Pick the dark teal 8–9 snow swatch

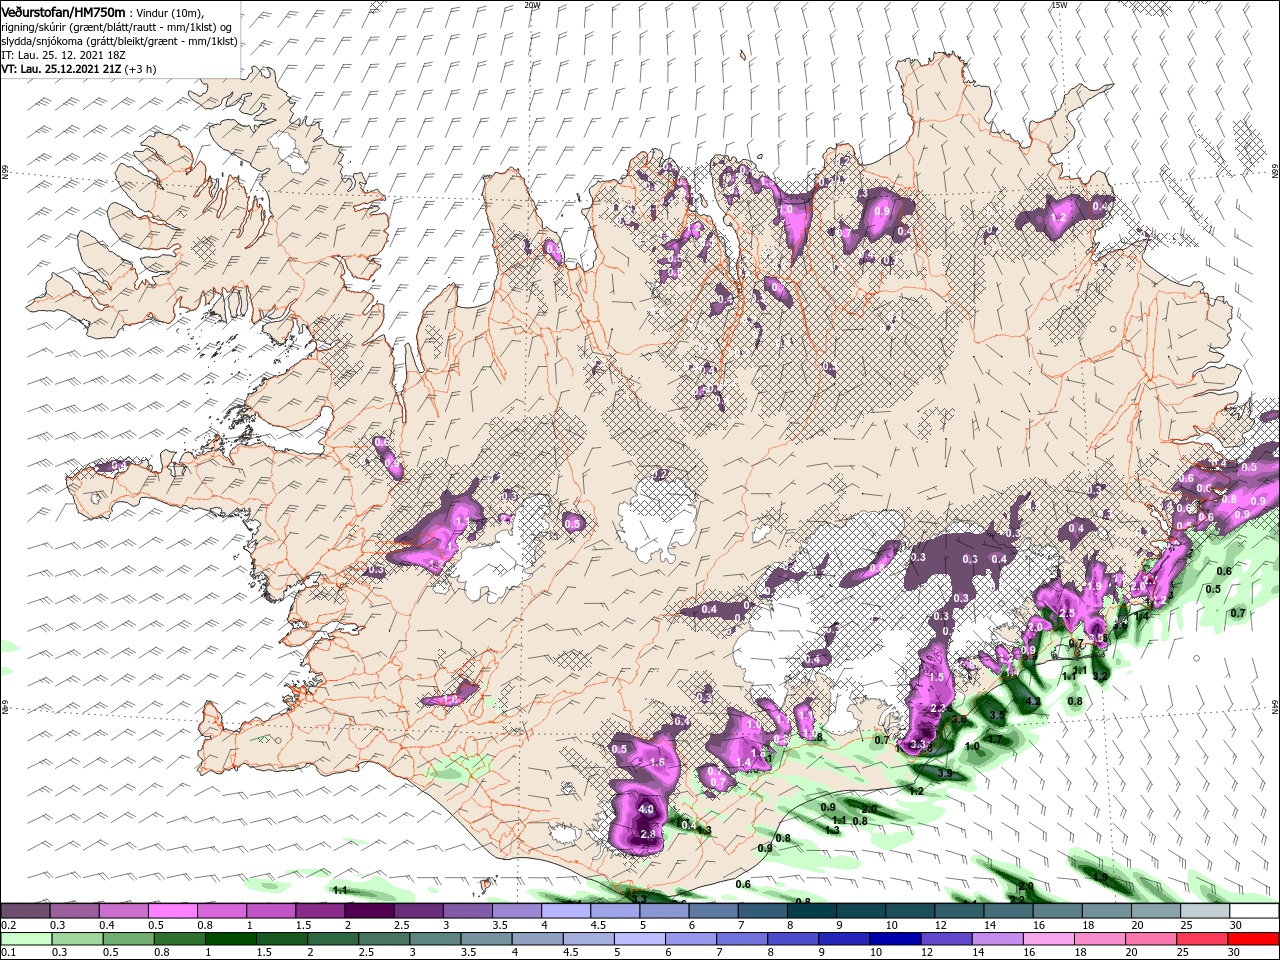click(x=812, y=912)
